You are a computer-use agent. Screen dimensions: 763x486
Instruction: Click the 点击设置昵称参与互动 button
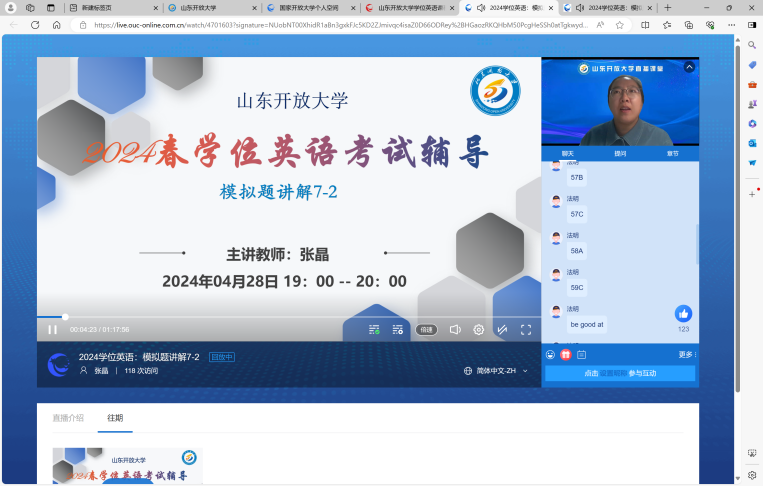click(x=620, y=373)
